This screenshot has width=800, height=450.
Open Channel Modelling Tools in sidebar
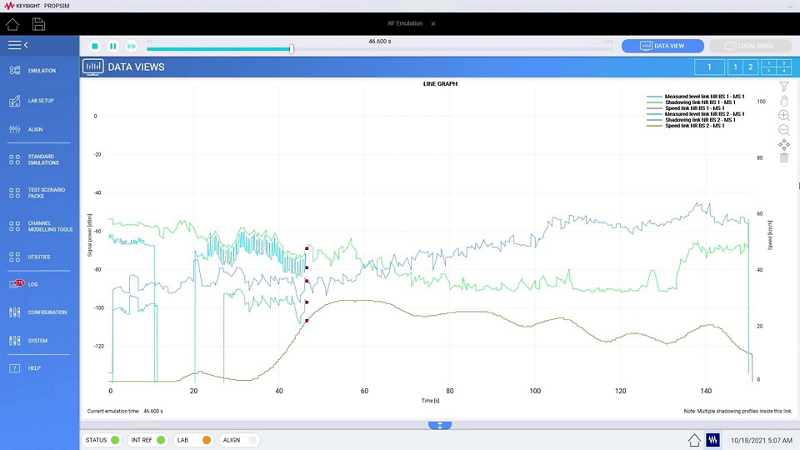tap(39, 227)
